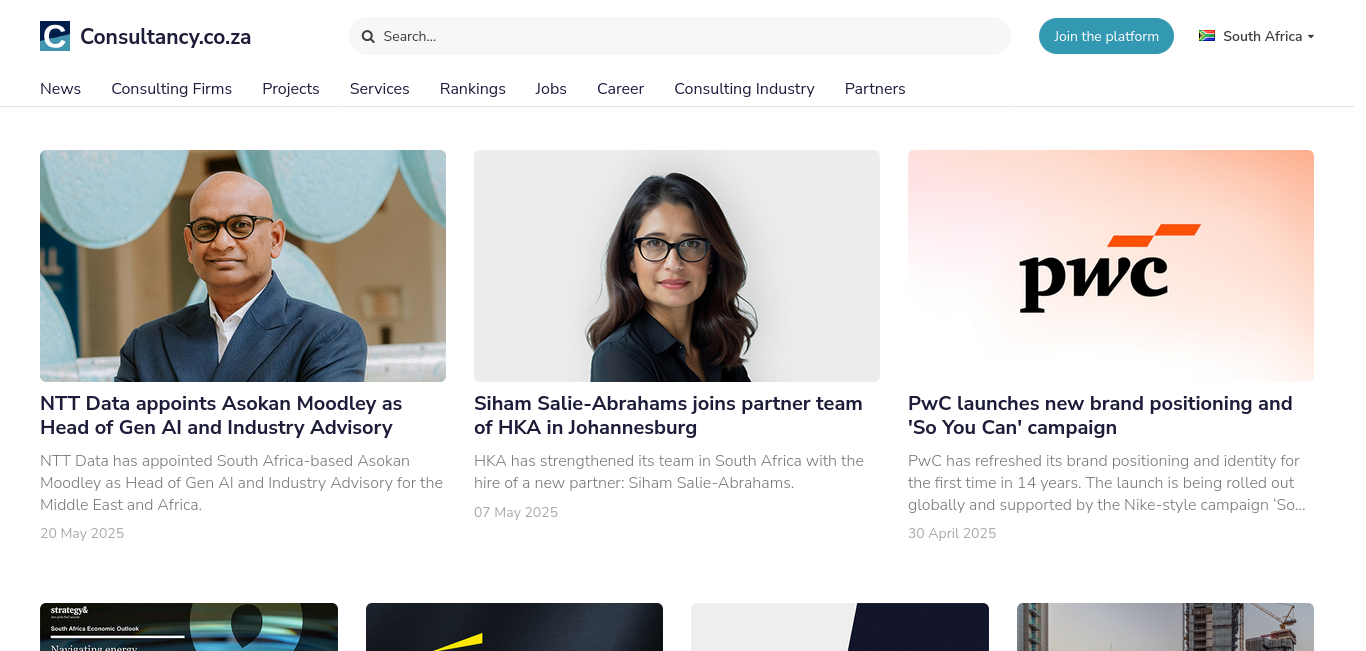1366x651 pixels.
Task: Click the HKA article summary text
Action: click(669, 472)
